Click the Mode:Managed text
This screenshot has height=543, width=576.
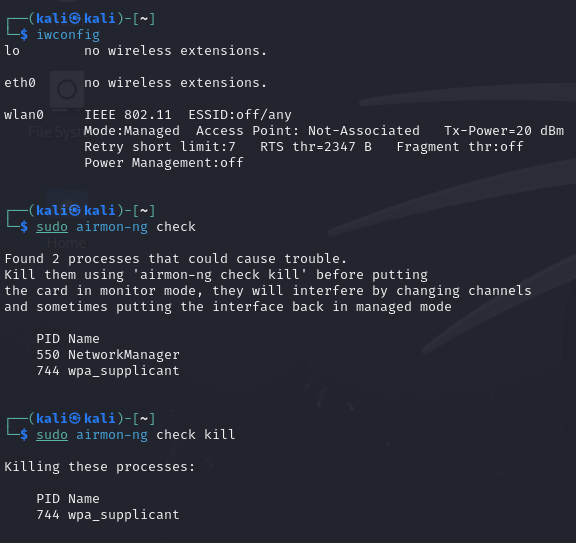(x=132, y=131)
